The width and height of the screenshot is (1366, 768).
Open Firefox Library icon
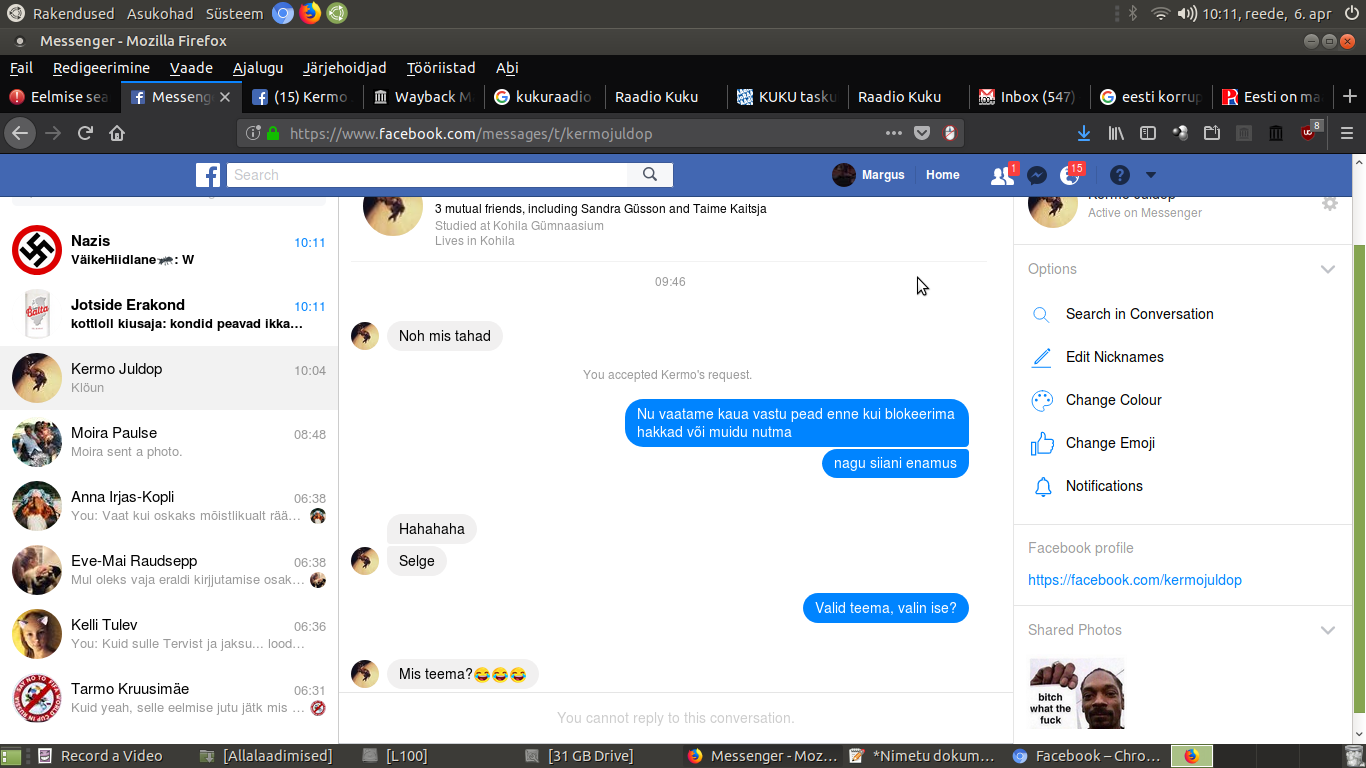coord(1116,133)
